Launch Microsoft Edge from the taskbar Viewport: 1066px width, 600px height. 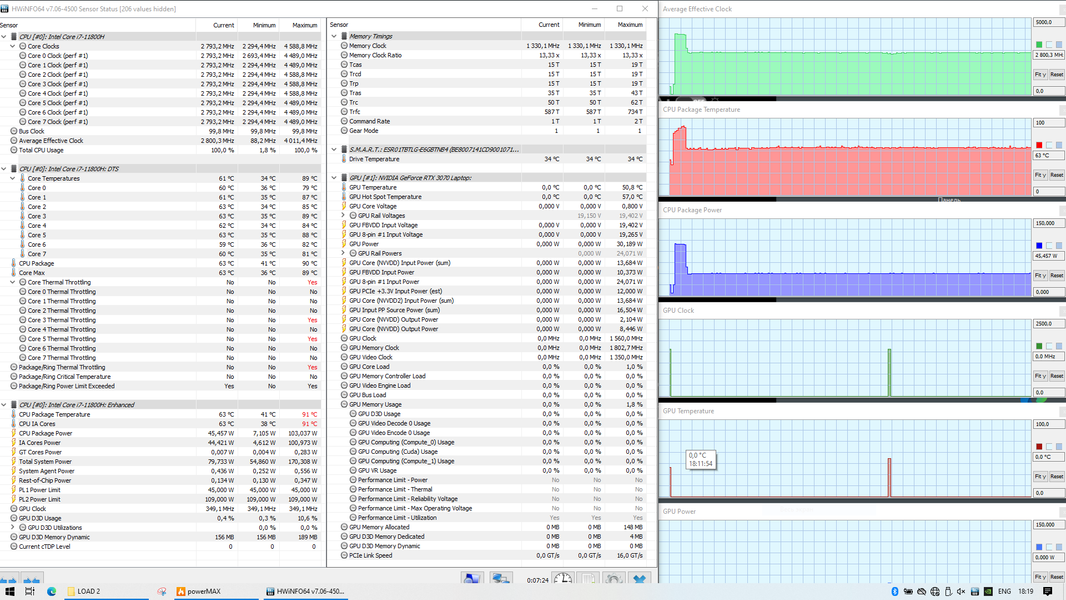point(52,591)
